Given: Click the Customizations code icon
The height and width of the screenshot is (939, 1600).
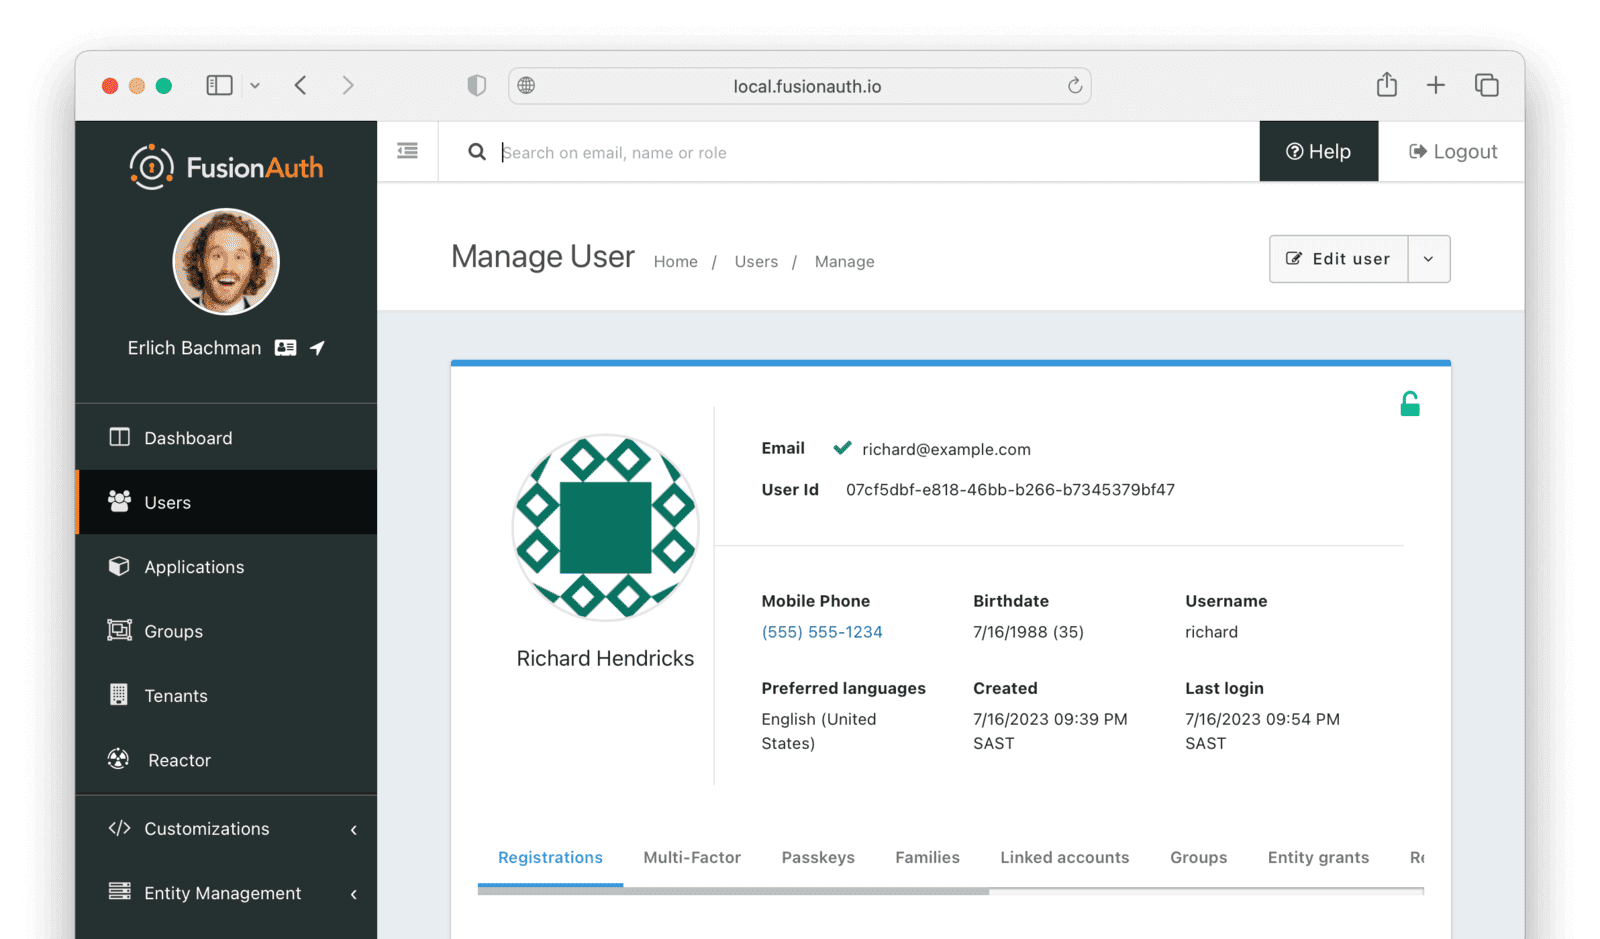Looking at the screenshot, I should 119,828.
